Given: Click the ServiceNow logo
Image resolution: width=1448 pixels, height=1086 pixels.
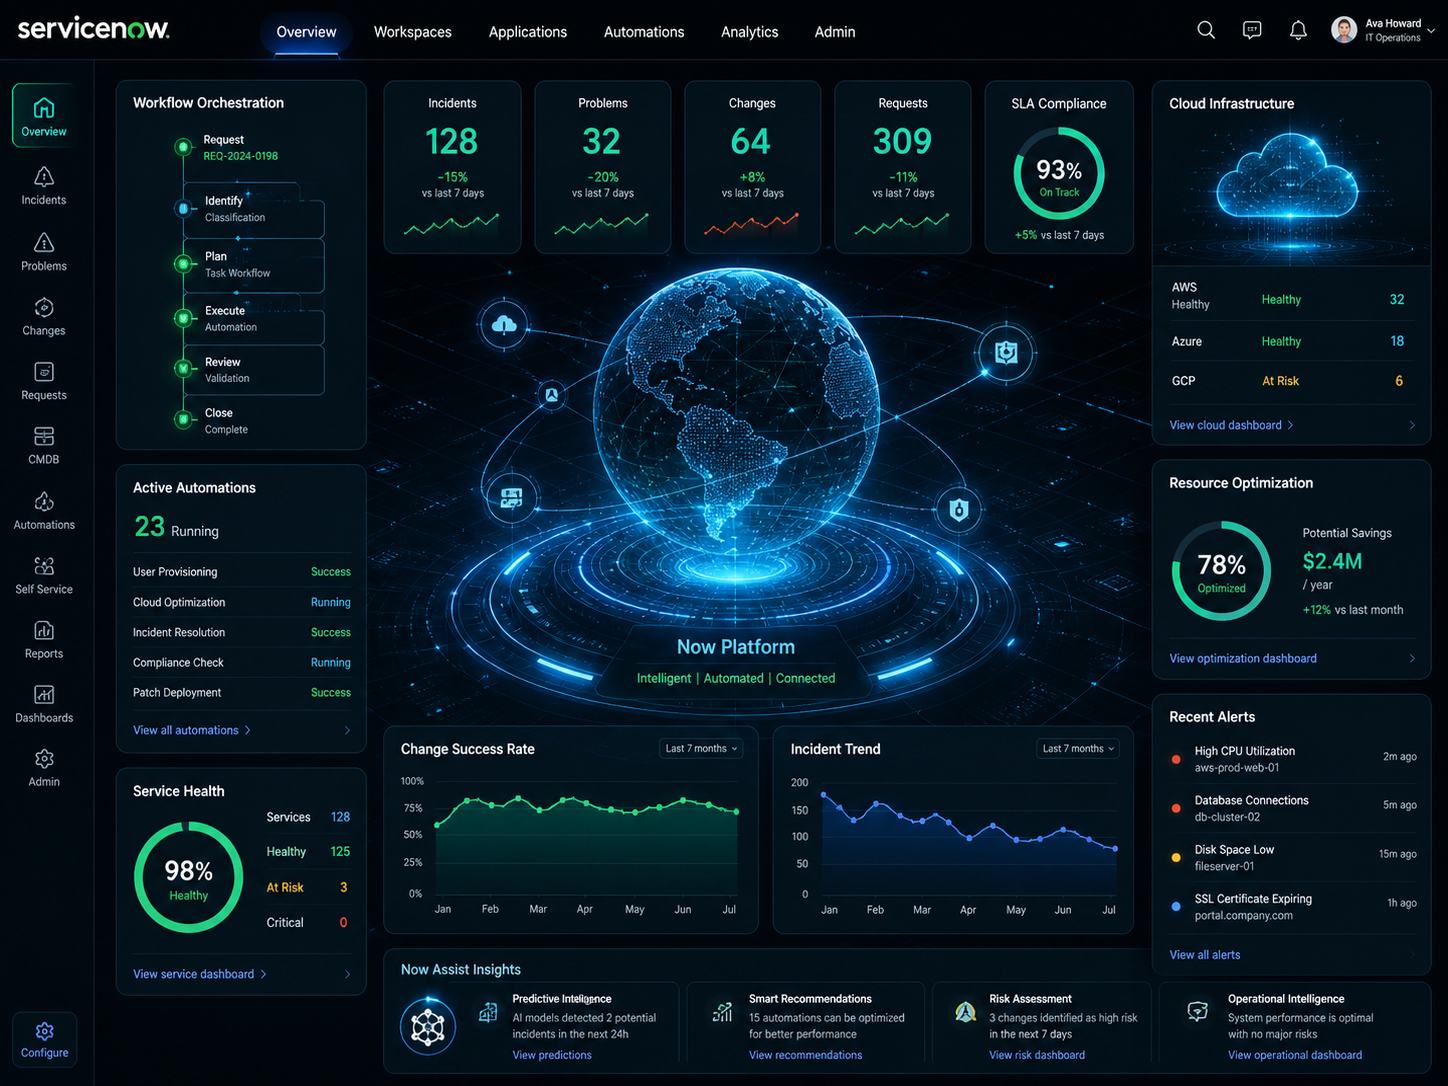Looking at the screenshot, I should (x=93, y=28).
